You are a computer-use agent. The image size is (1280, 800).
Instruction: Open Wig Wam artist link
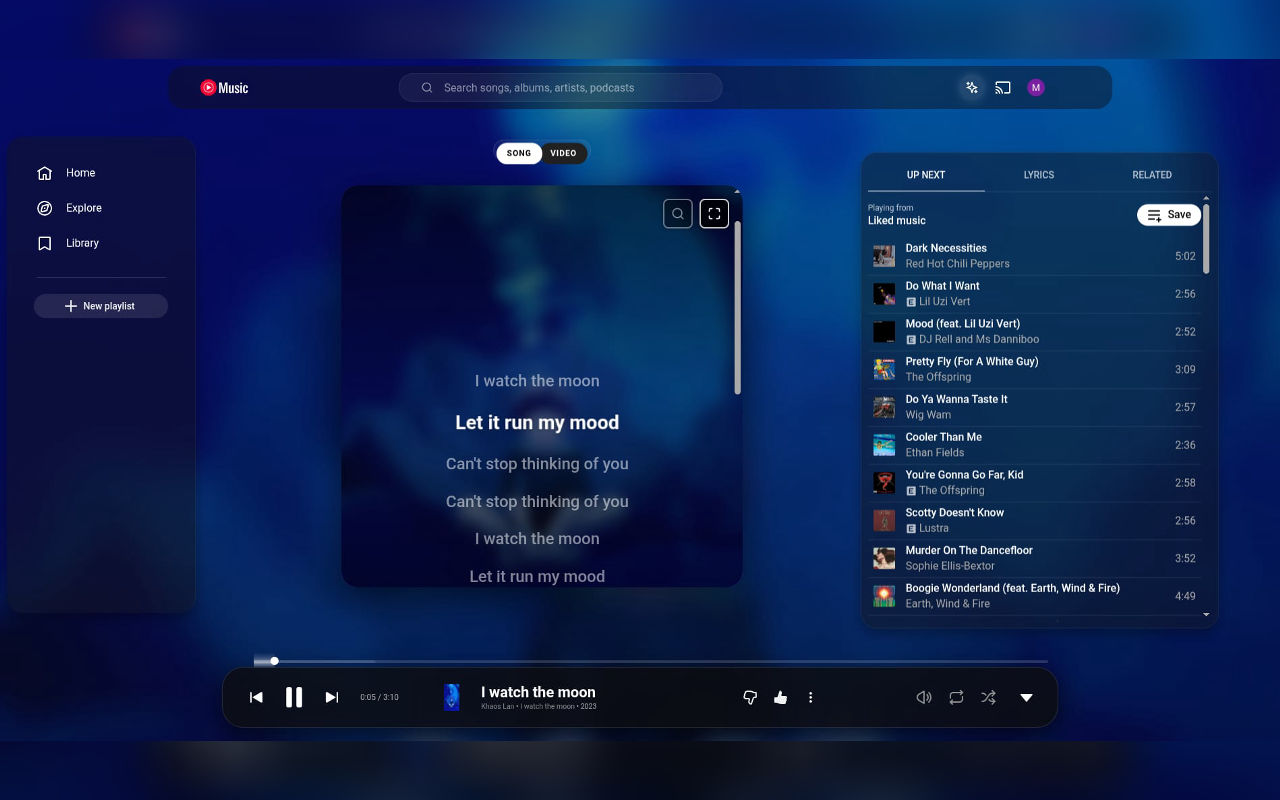[x=928, y=415]
